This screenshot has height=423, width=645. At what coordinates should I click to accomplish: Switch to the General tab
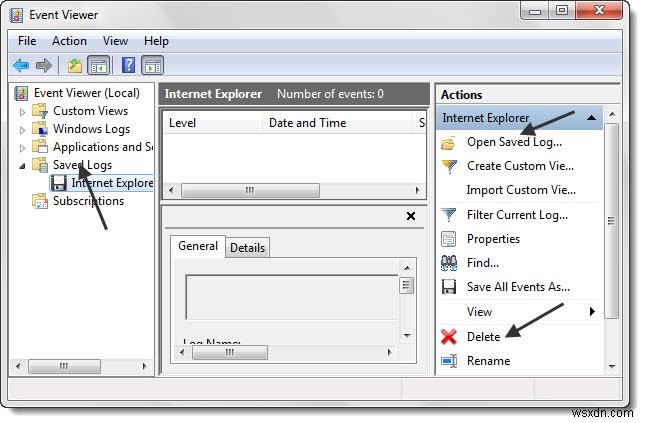point(198,246)
